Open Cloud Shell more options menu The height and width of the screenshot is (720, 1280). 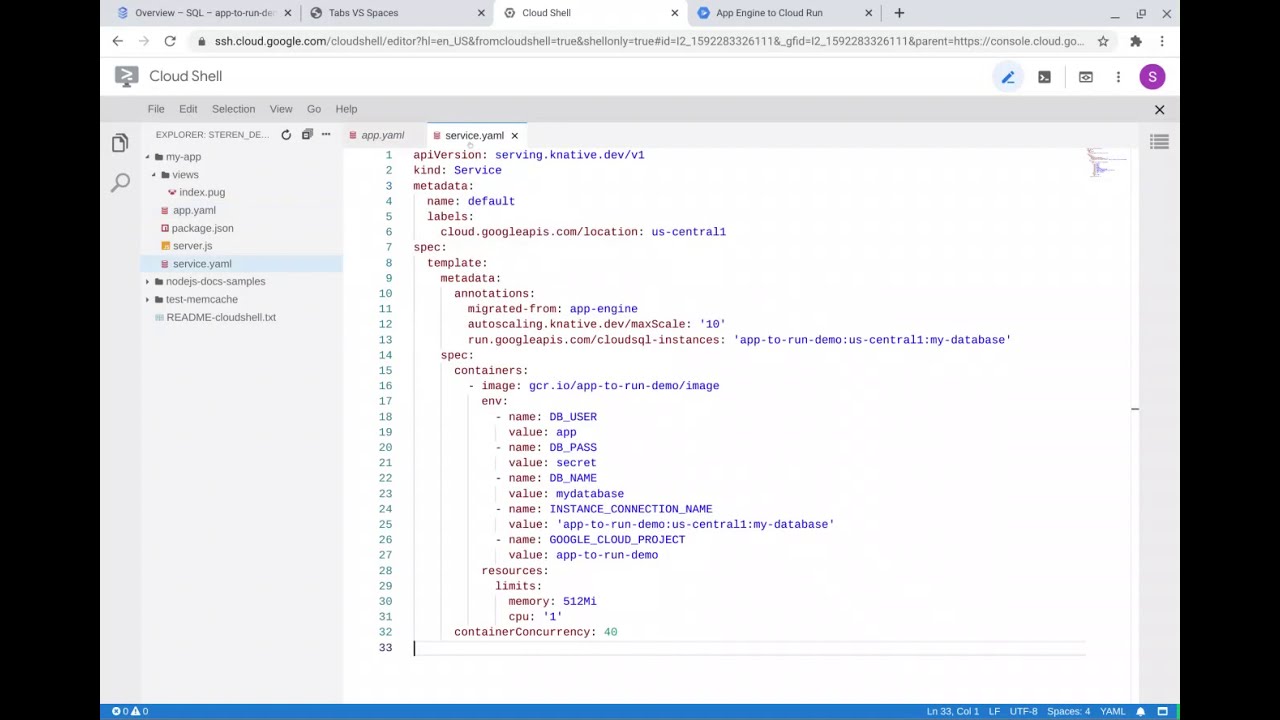click(1118, 77)
